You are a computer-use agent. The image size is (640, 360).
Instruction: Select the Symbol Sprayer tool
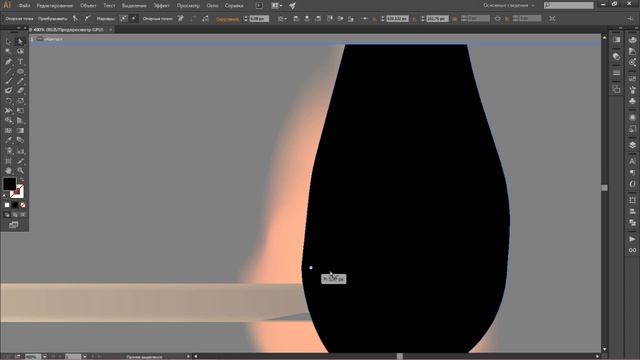9,151
